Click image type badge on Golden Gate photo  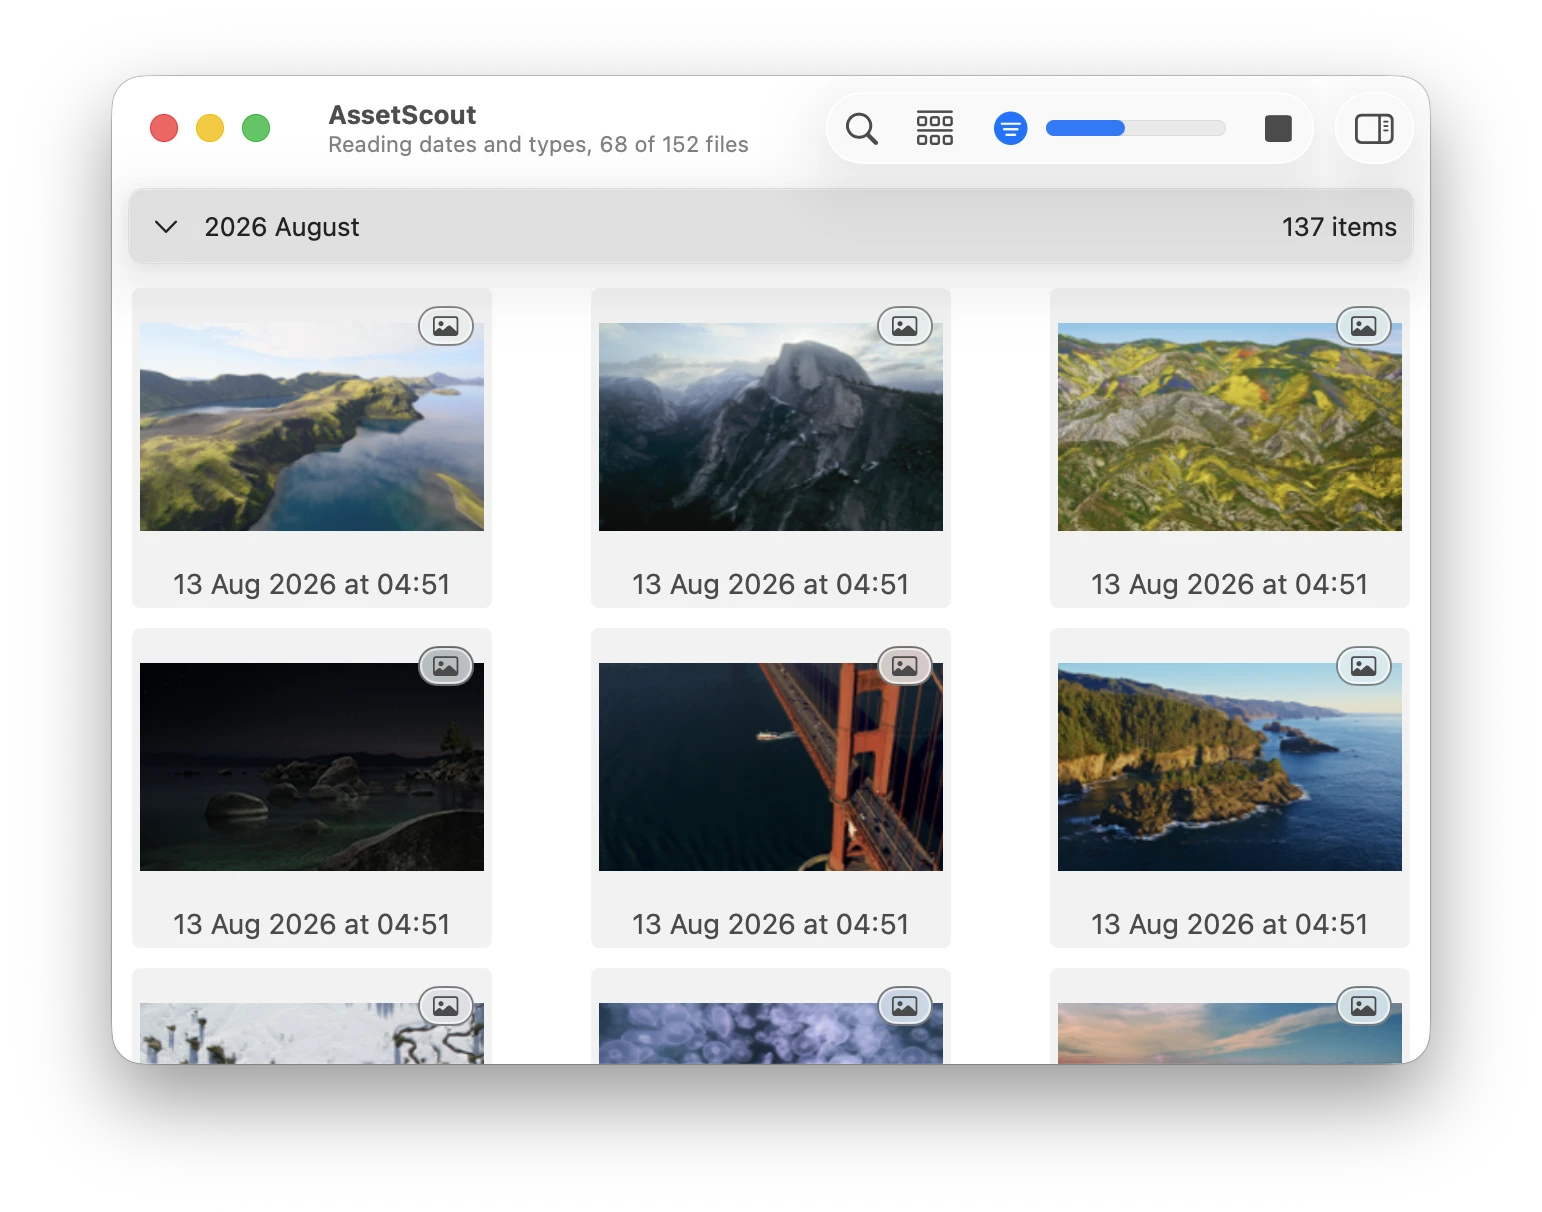tap(905, 666)
